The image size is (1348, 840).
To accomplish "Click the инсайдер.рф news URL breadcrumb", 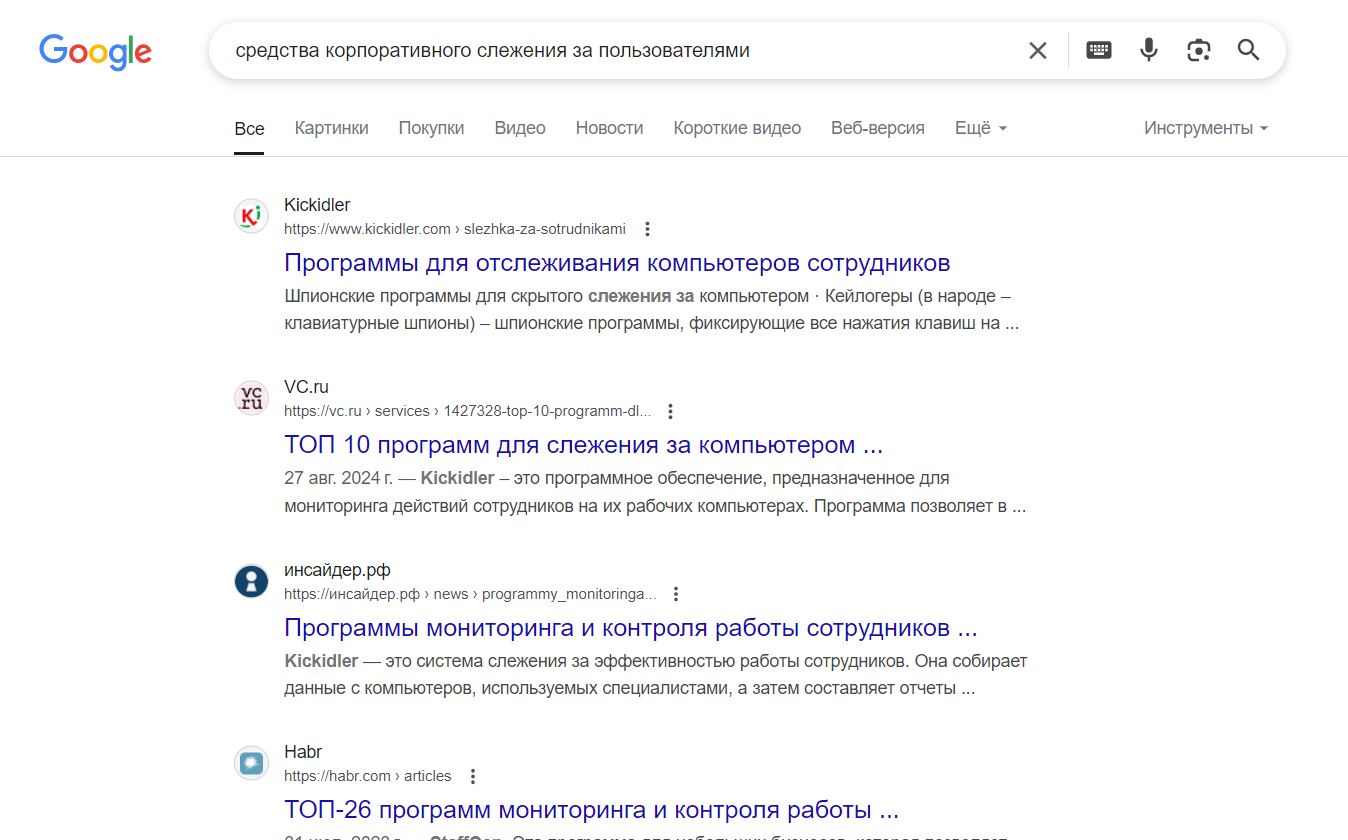I will [470, 594].
